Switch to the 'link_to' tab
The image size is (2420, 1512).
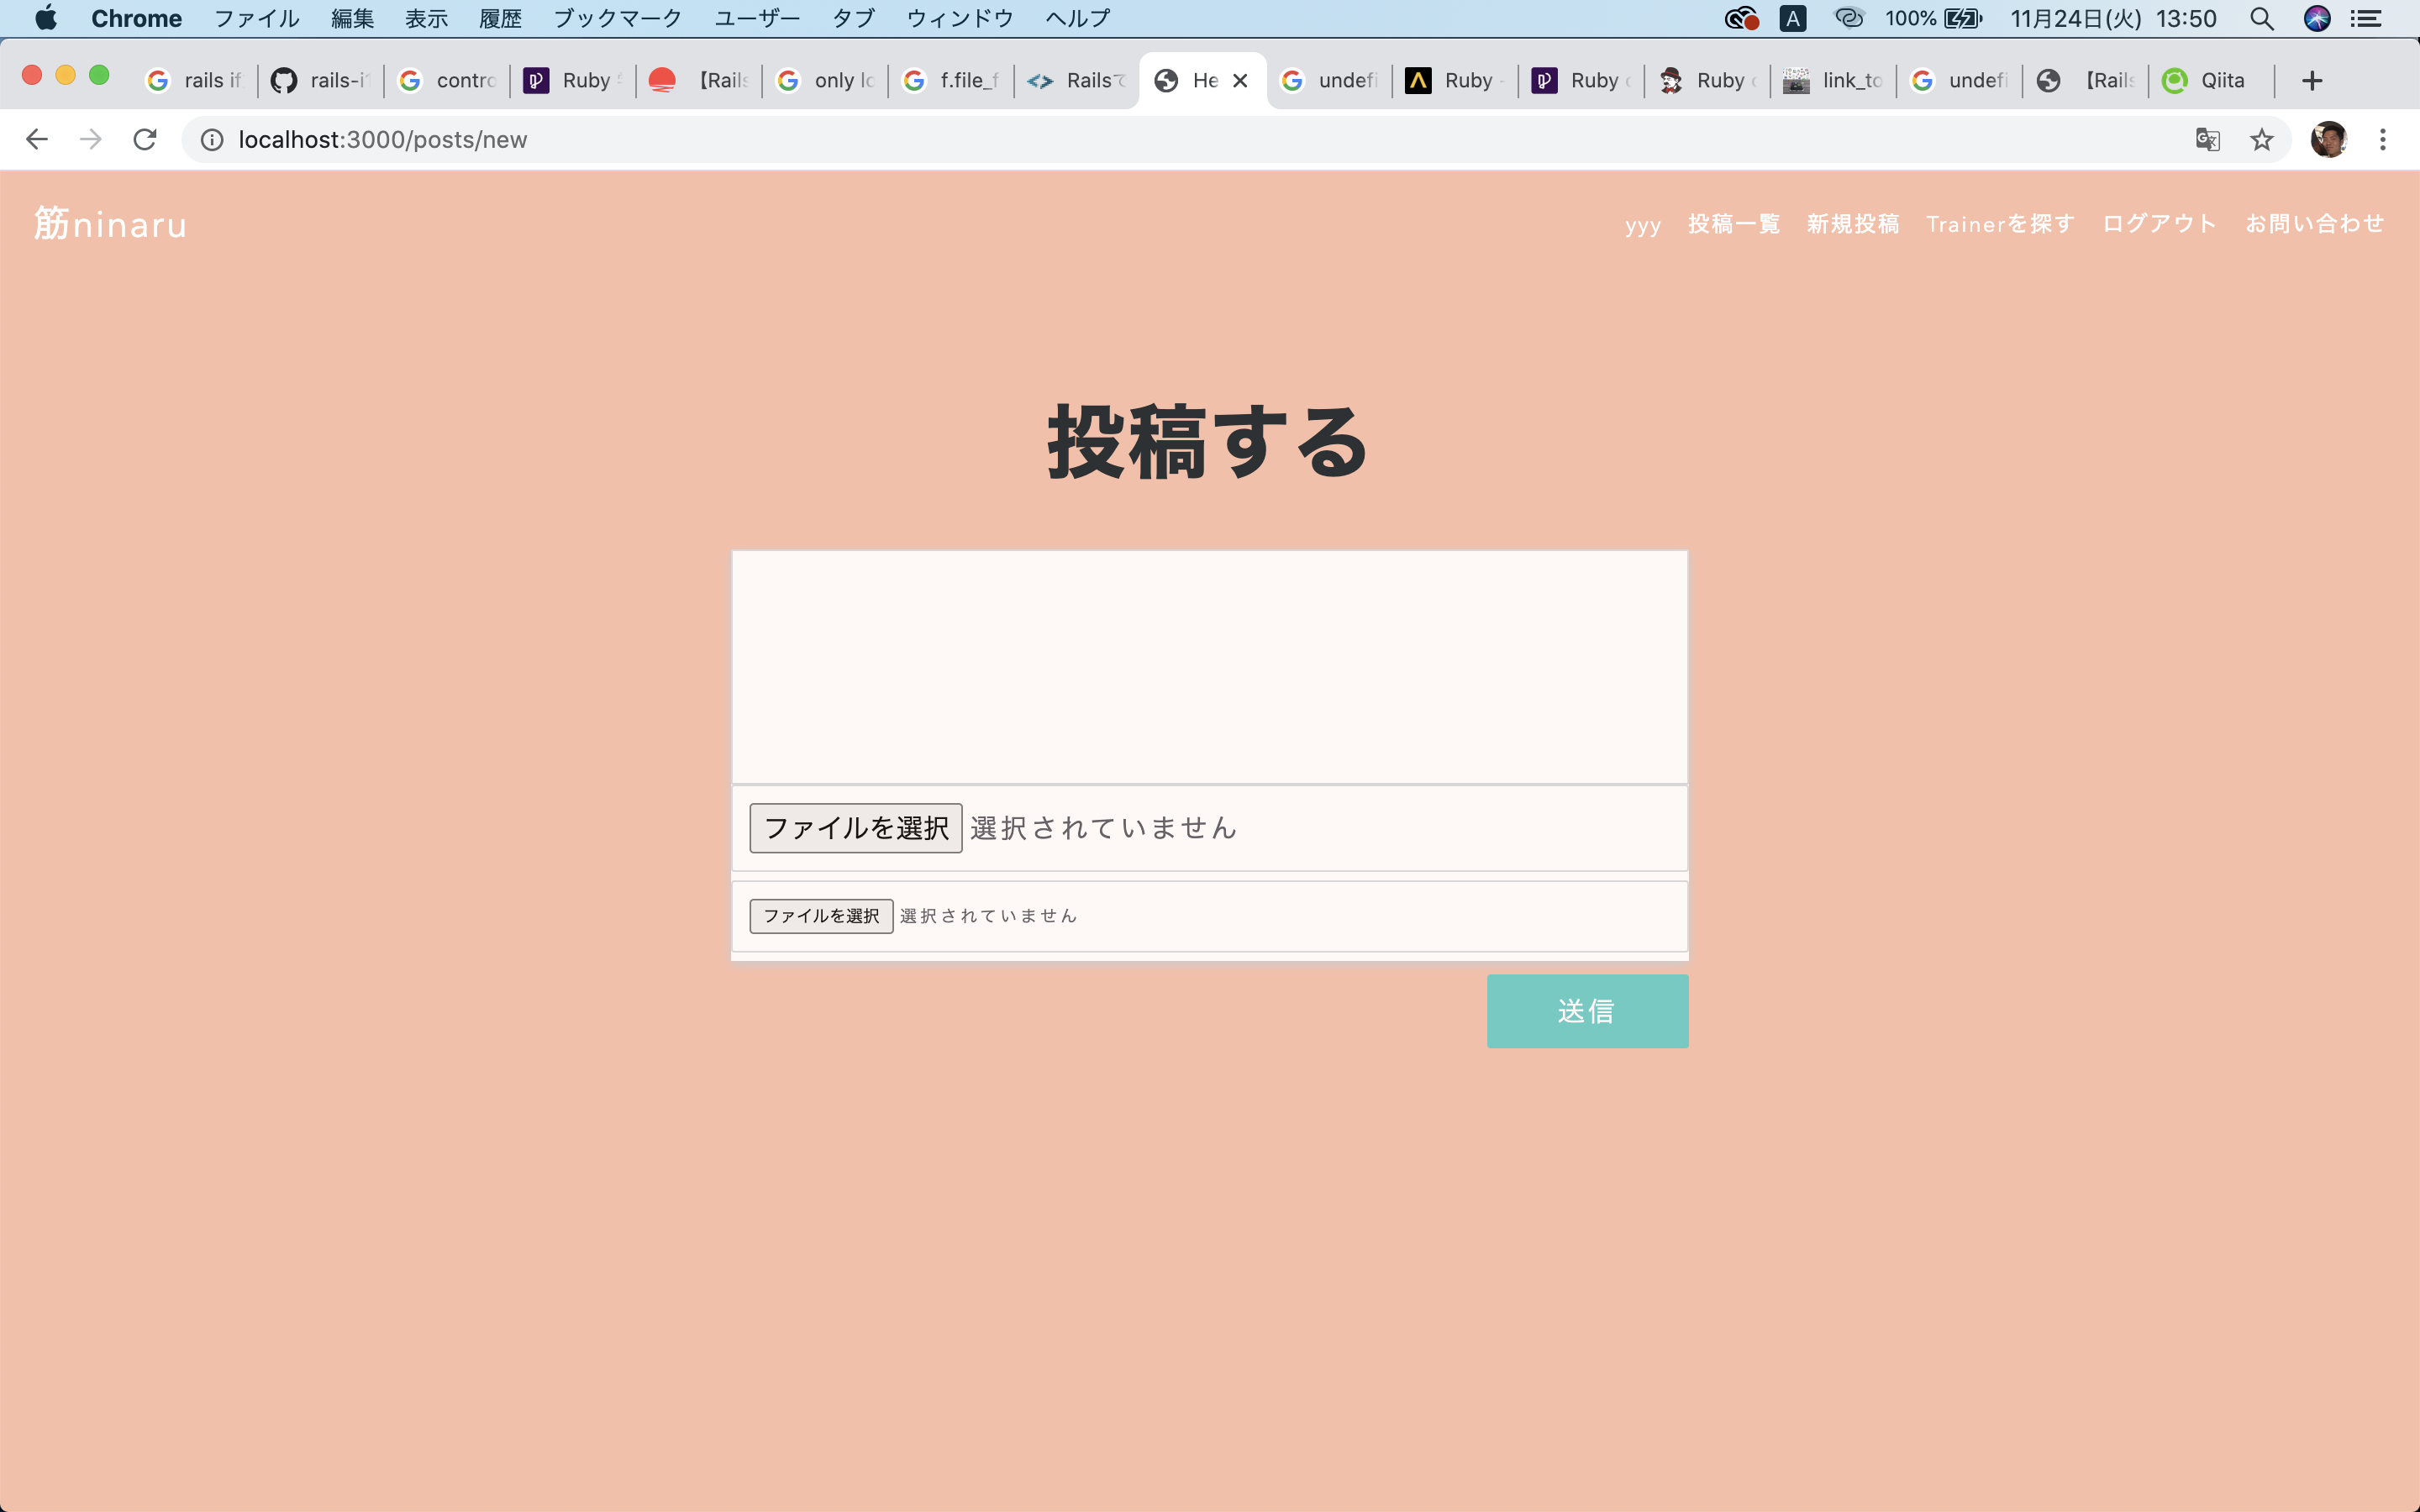point(1833,80)
